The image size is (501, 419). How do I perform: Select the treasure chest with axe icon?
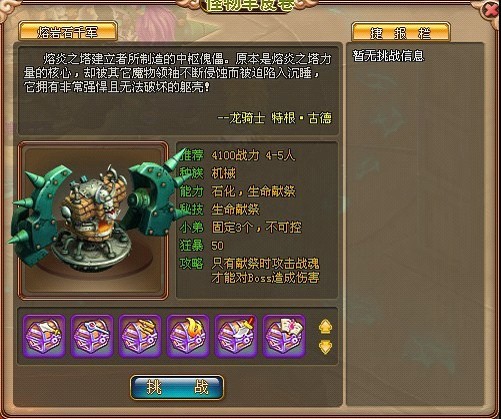(x=44, y=336)
